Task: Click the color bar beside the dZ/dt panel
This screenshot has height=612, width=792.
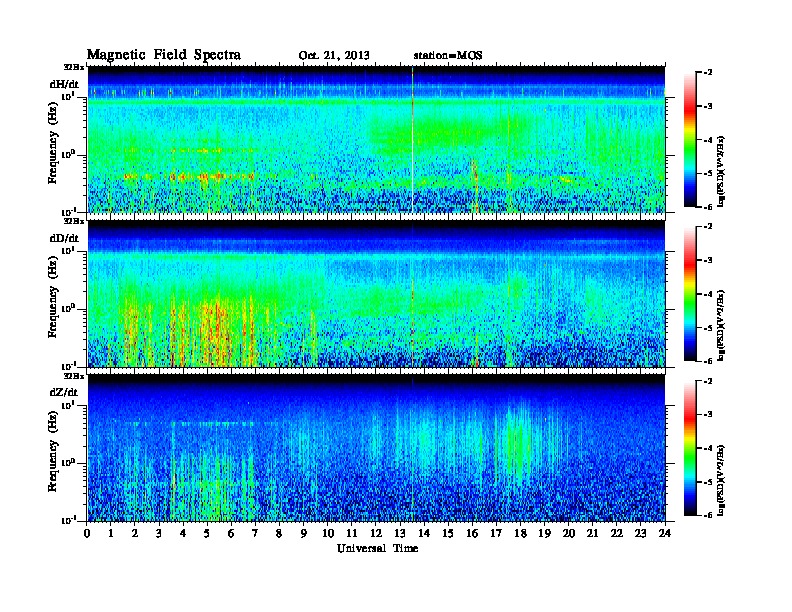Action: click(x=690, y=448)
